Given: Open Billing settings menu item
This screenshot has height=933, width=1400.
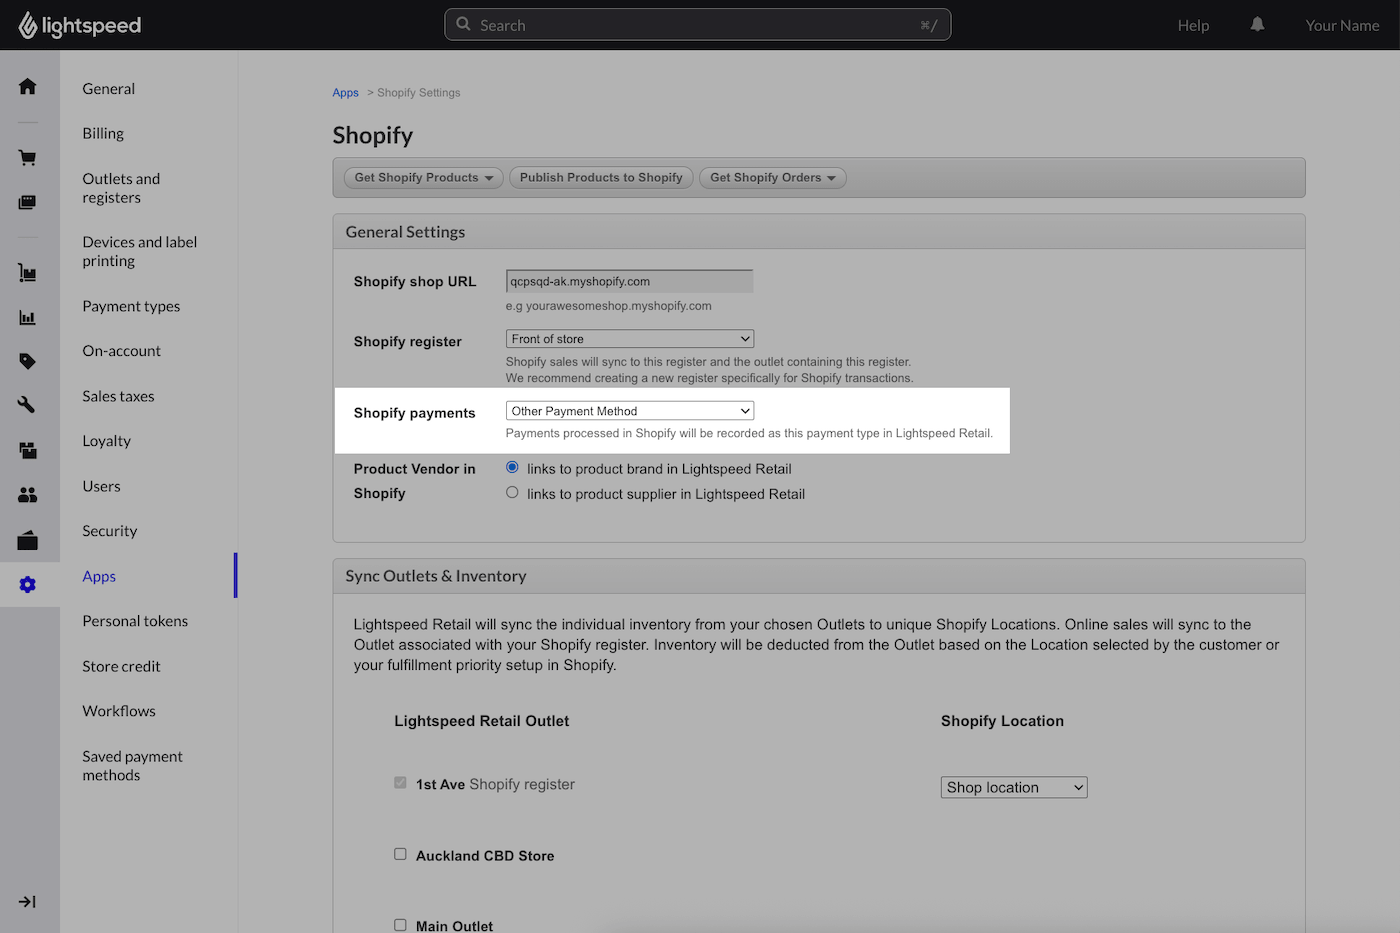Looking at the screenshot, I should click(103, 134).
